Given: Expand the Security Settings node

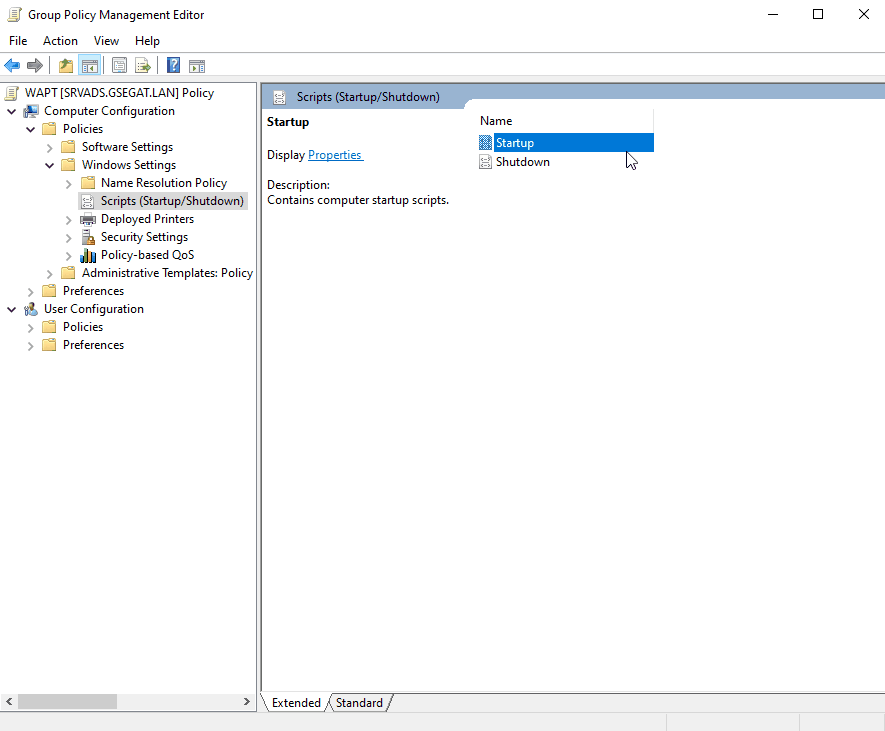Looking at the screenshot, I should point(69,237).
